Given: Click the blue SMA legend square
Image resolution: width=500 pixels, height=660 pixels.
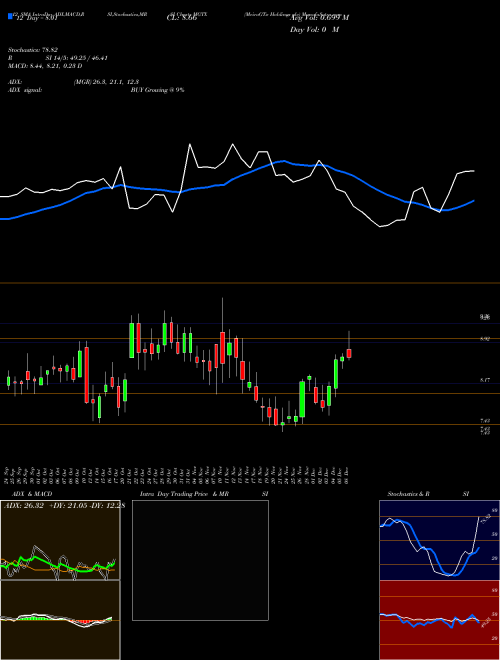Looking at the screenshot, I should tap(10, 16).
